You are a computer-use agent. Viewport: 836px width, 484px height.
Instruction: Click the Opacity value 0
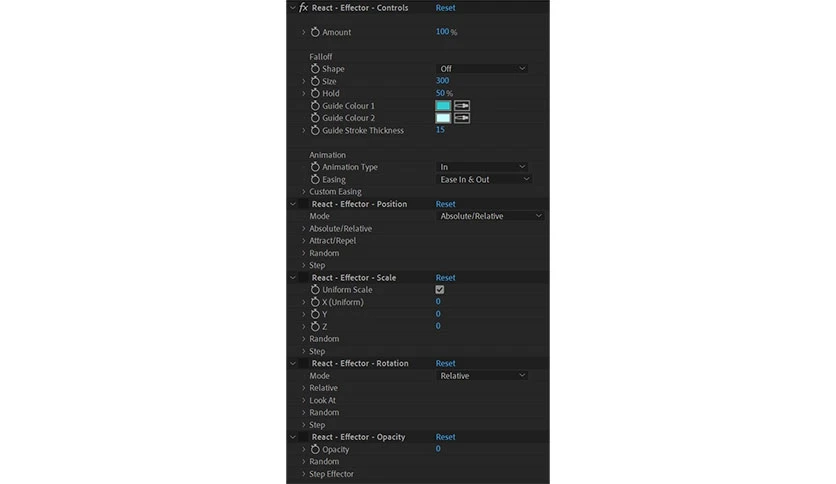pos(438,448)
